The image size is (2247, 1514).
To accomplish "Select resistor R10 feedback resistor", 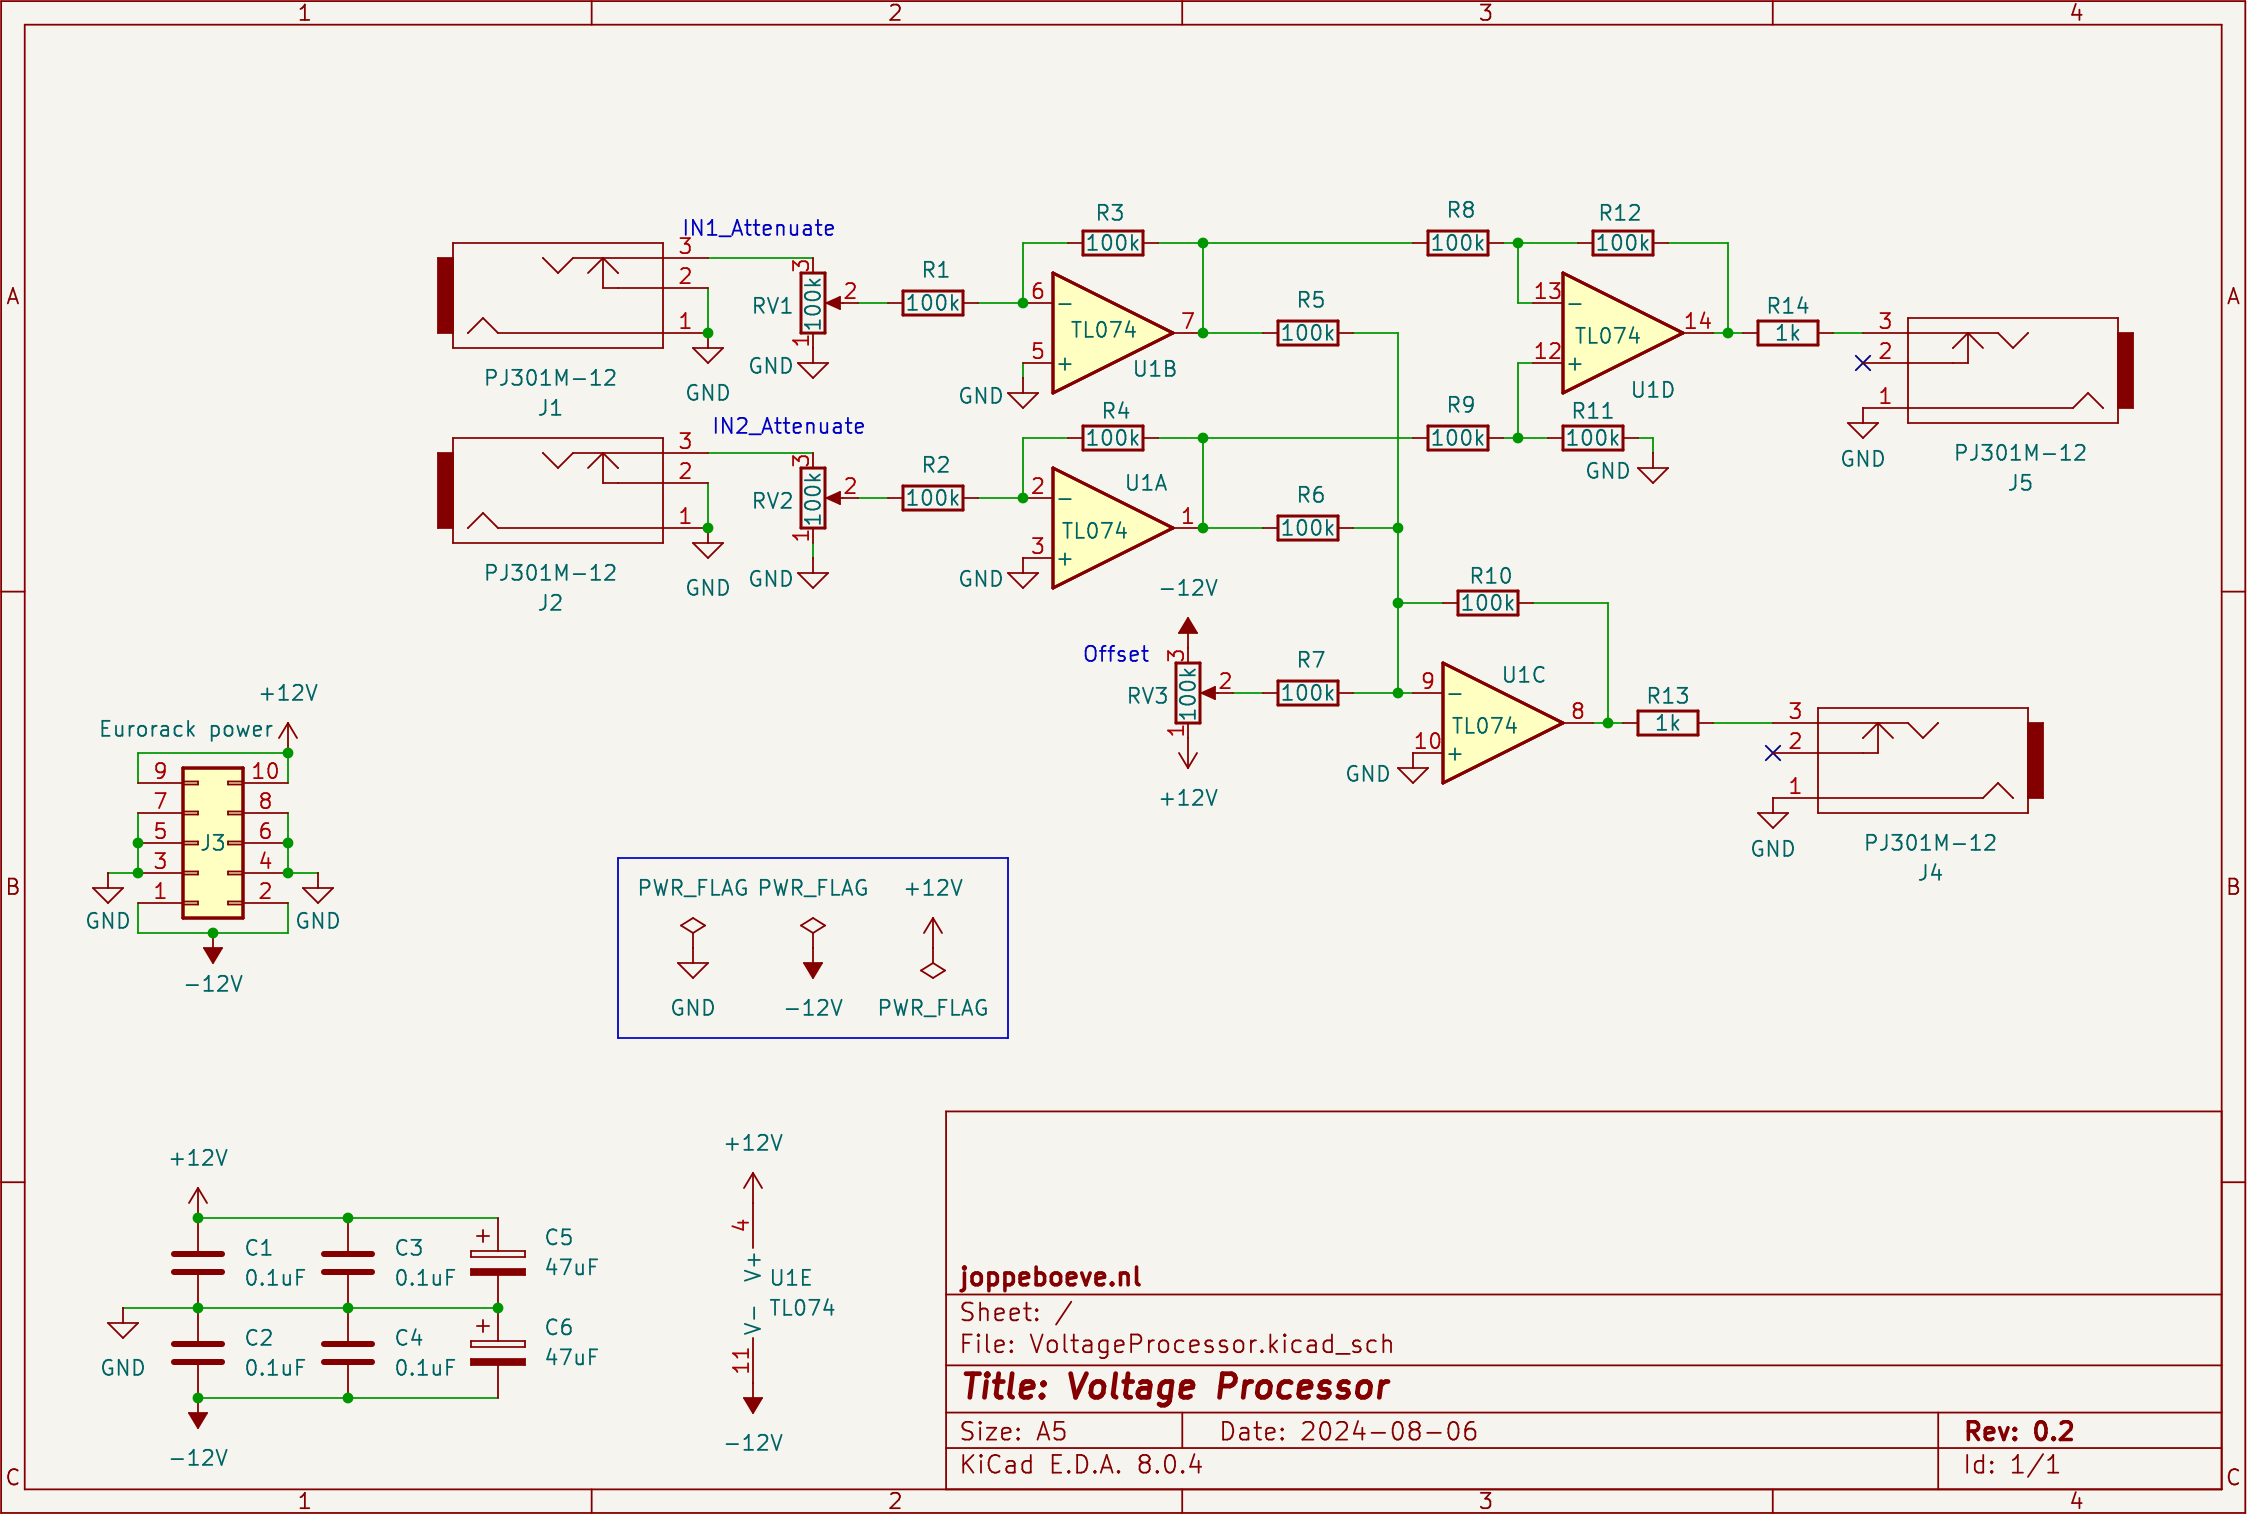I will pos(1487,603).
